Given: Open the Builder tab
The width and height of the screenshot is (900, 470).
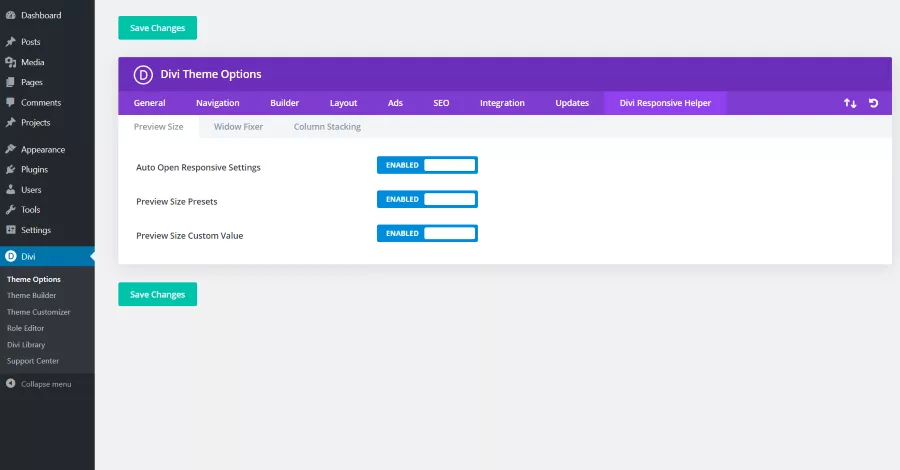Looking at the screenshot, I should [285, 103].
